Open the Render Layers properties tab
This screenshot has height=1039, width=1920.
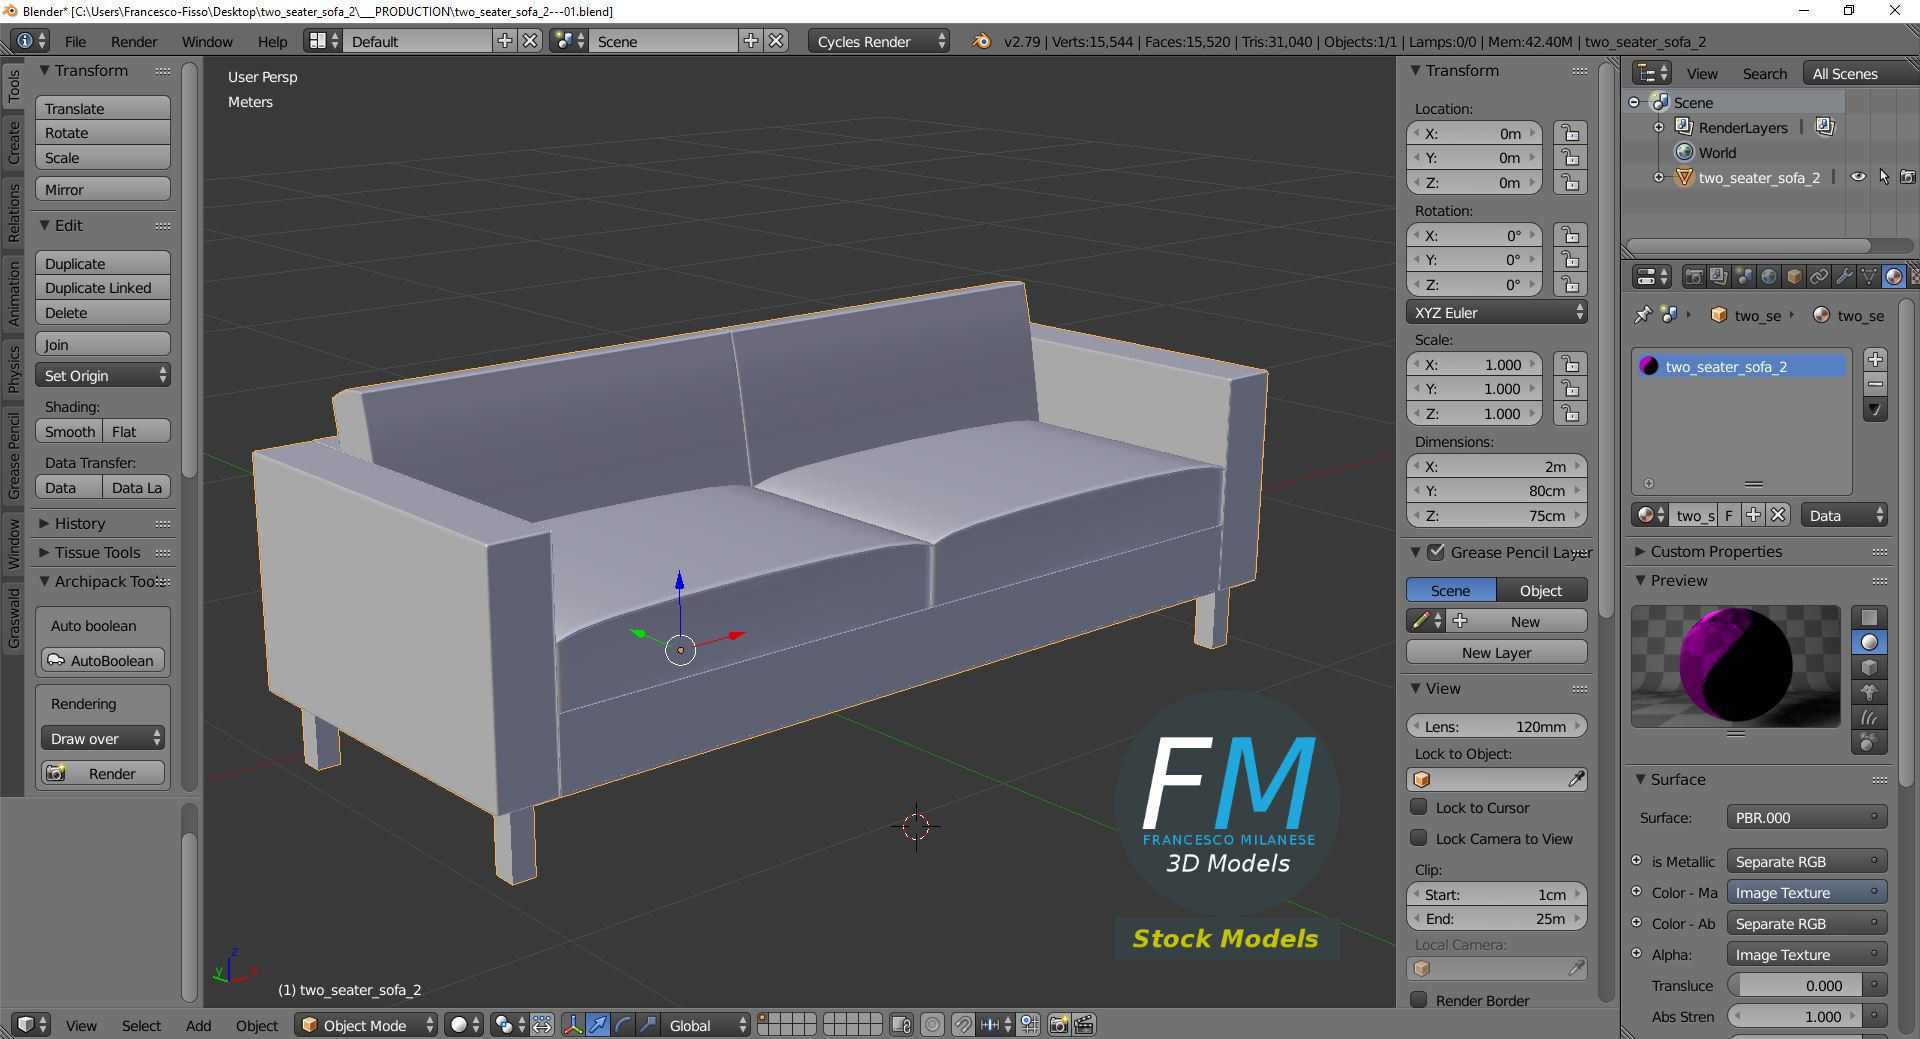[x=1718, y=277]
